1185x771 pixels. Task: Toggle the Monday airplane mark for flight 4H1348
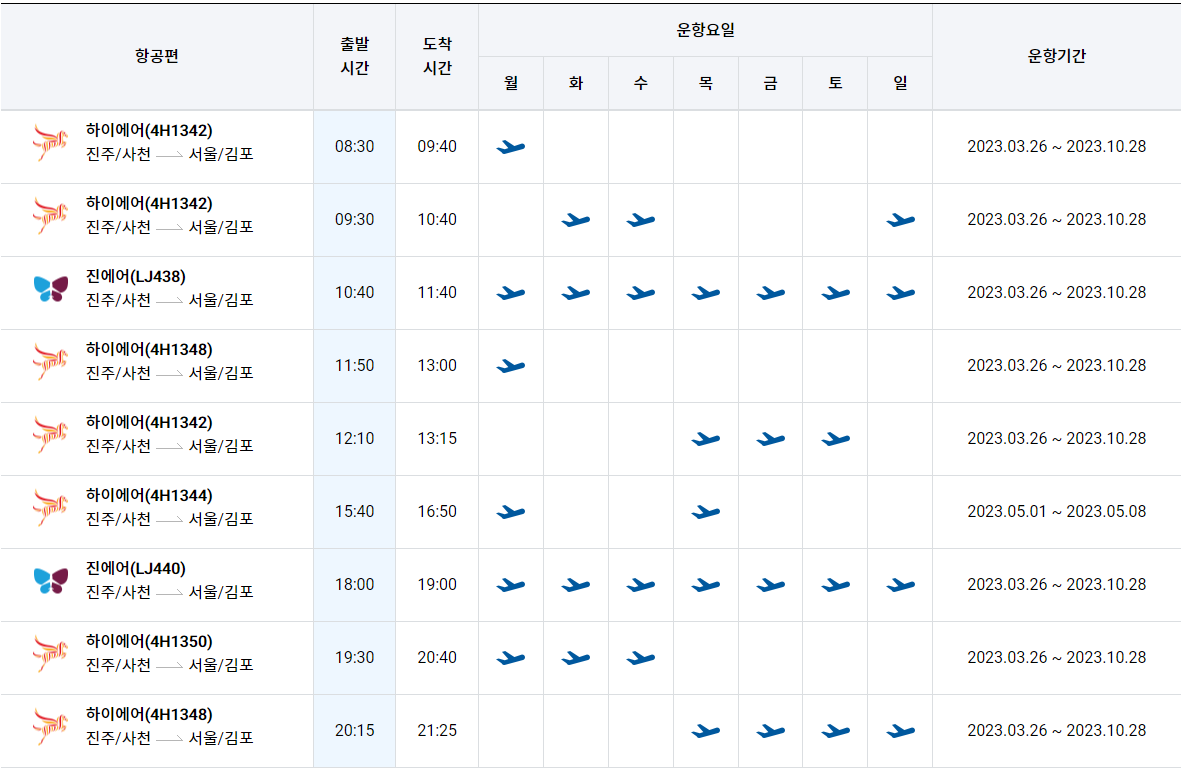click(510, 365)
